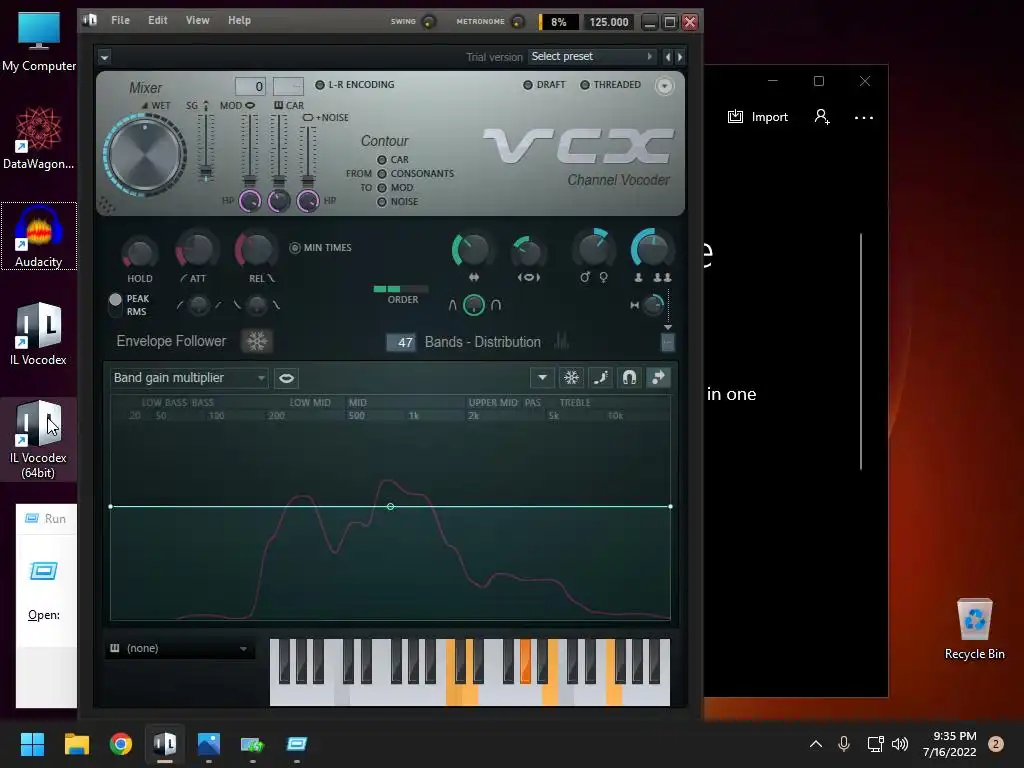This screenshot has width=1024, height=768.
Task: Click the curved arrow icon in the band editor toolbar
Action: coord(658,377)
